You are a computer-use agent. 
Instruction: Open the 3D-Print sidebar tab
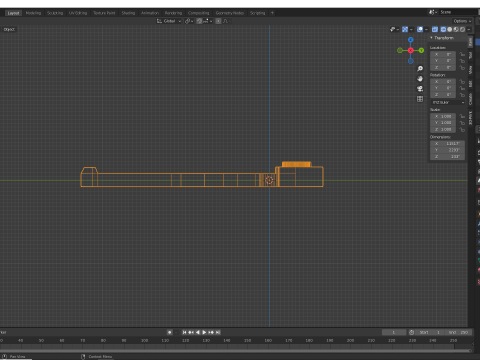pos(470,118)
